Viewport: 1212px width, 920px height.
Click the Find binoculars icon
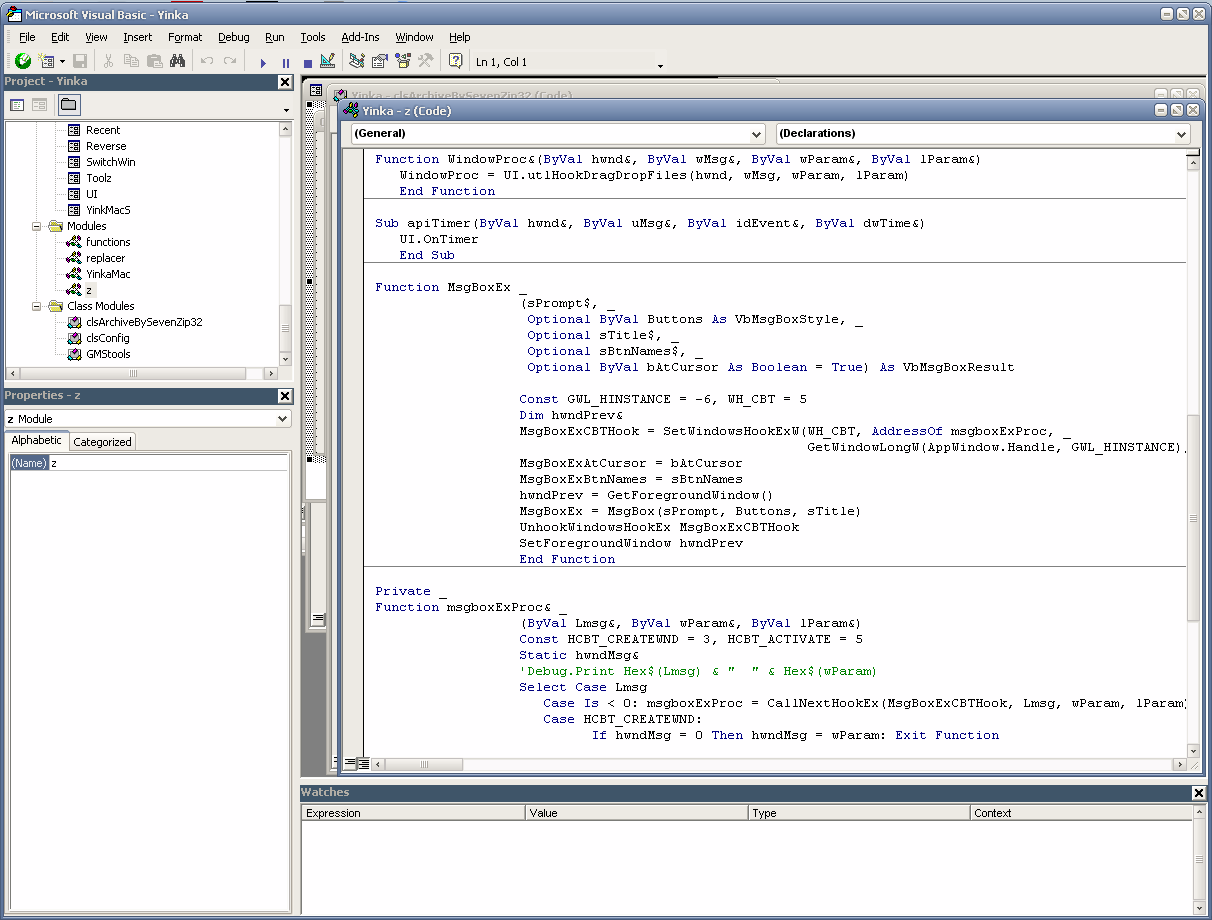pyautogui.click(x=177, y=62)
